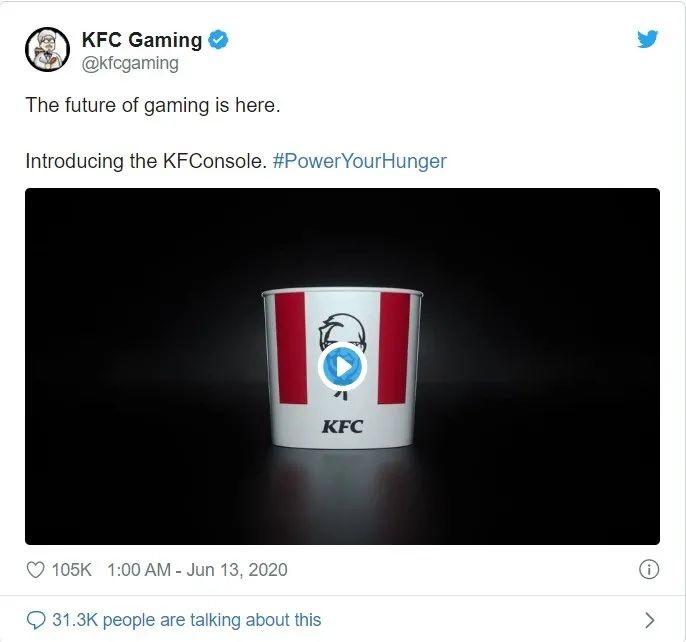Click the right red stripe on the bucket

coord(394,348)
